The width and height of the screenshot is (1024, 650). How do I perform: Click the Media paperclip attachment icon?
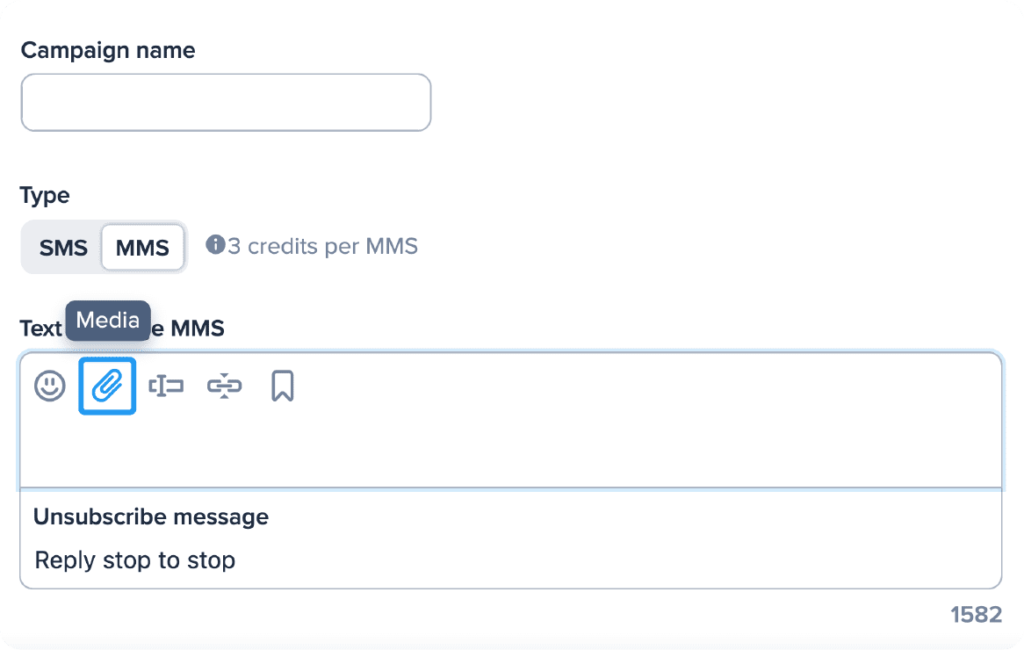click(x=107, y=386)
